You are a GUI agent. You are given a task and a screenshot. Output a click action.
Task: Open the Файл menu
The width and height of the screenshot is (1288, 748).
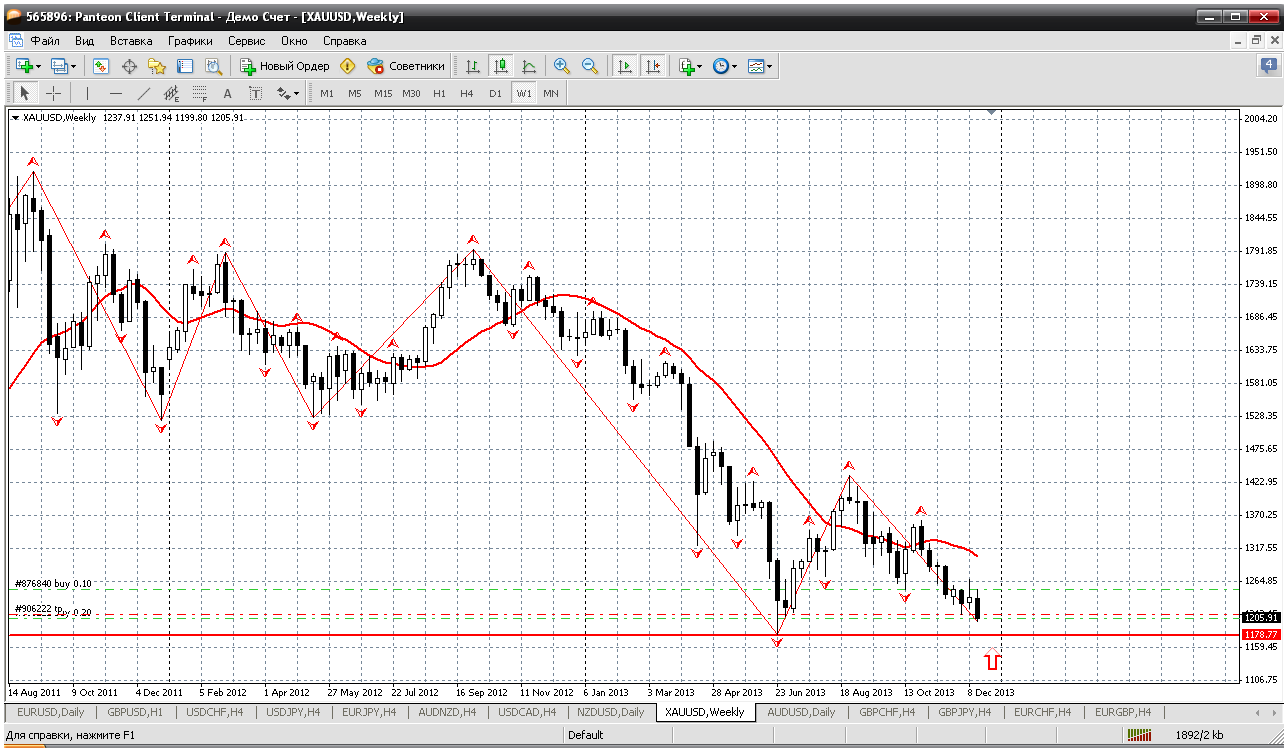point(45,41)
